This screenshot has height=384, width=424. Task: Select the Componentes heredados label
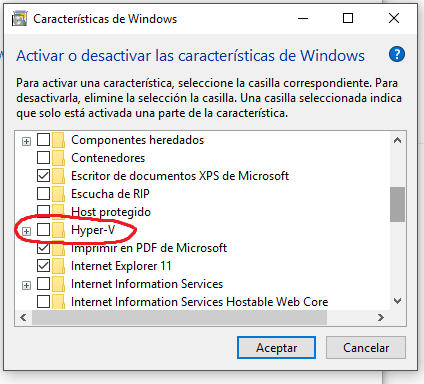137,140
